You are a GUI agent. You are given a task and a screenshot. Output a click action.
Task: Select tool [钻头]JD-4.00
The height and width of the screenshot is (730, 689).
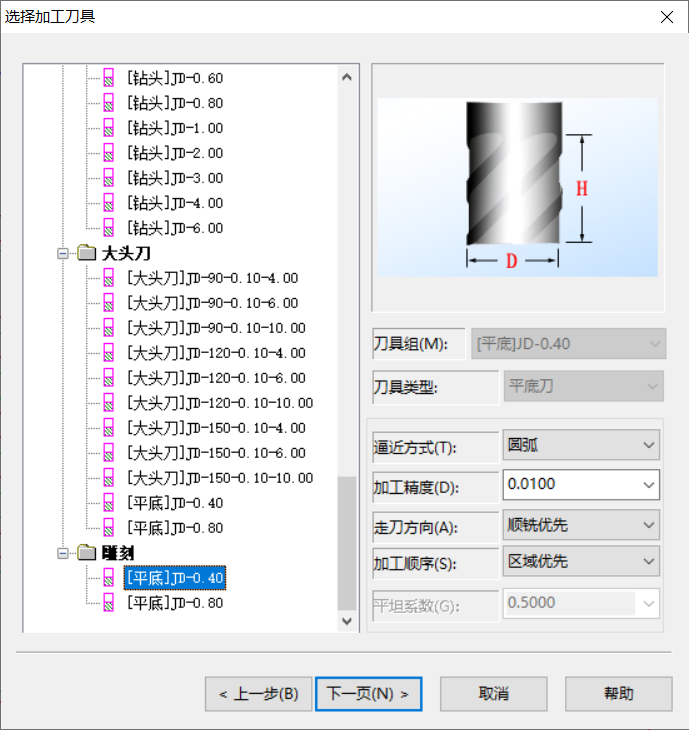[x=175, y=203]
